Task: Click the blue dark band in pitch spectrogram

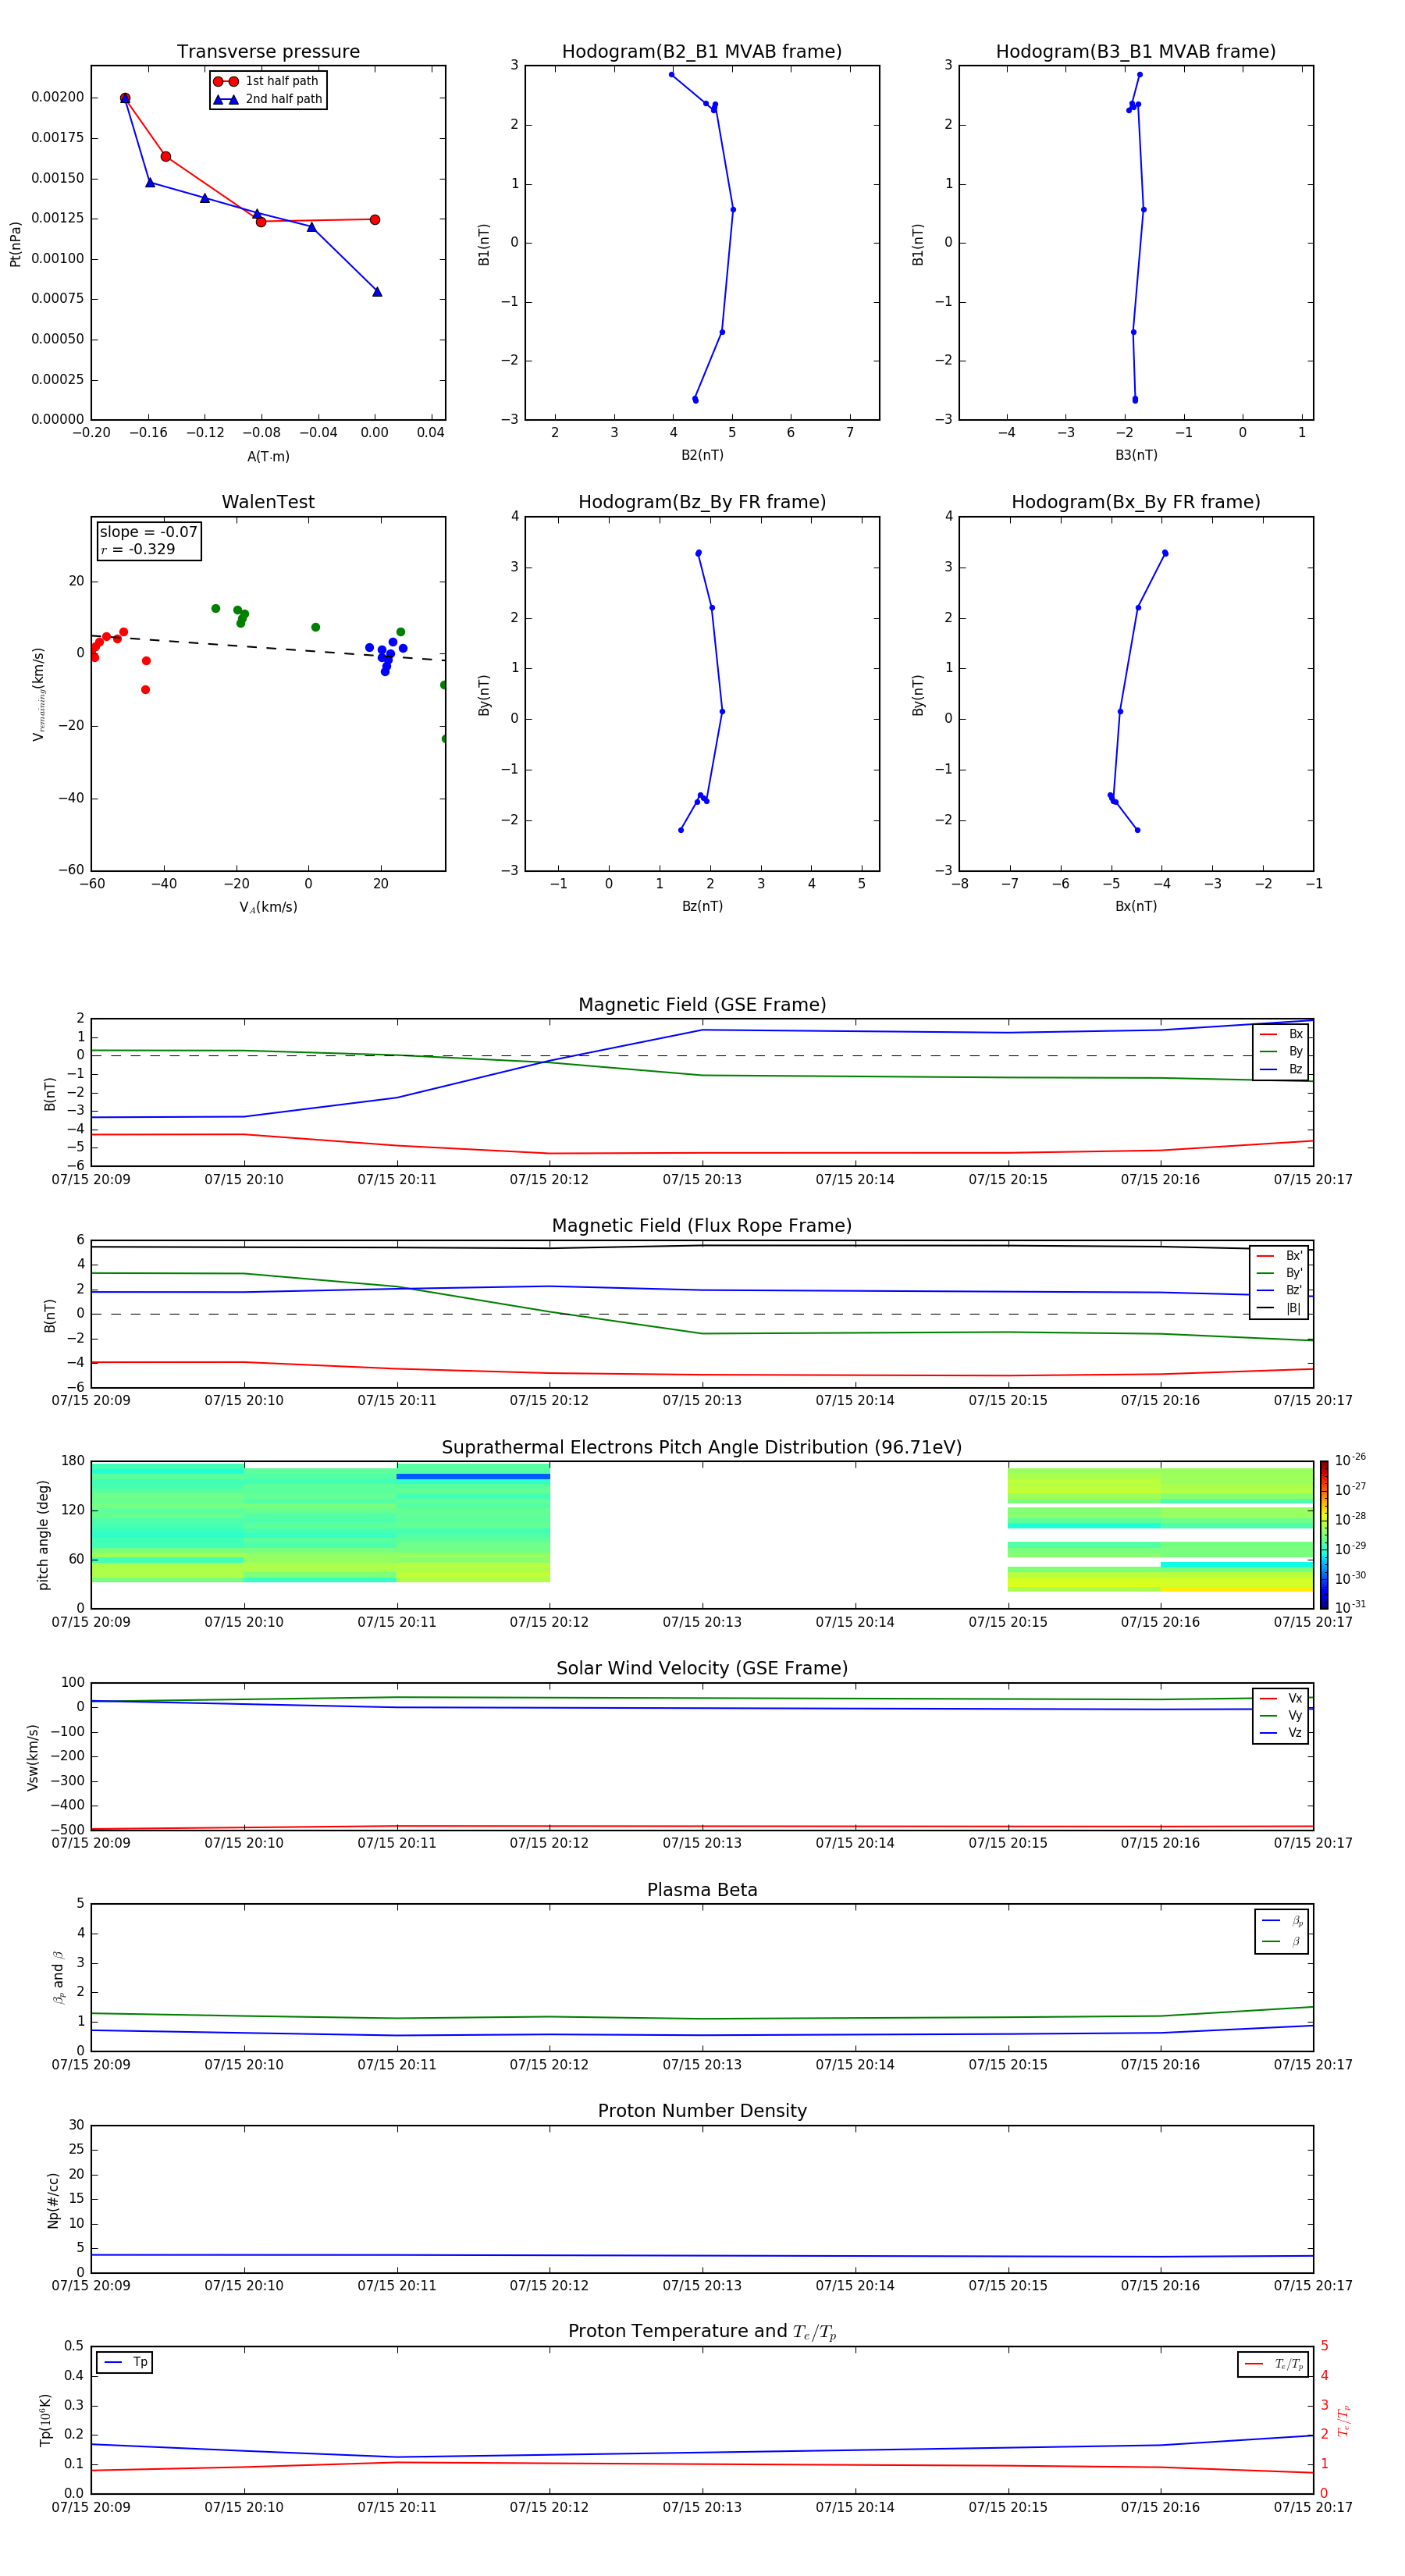Action: pyautogui.click(x=473, y=1476)
